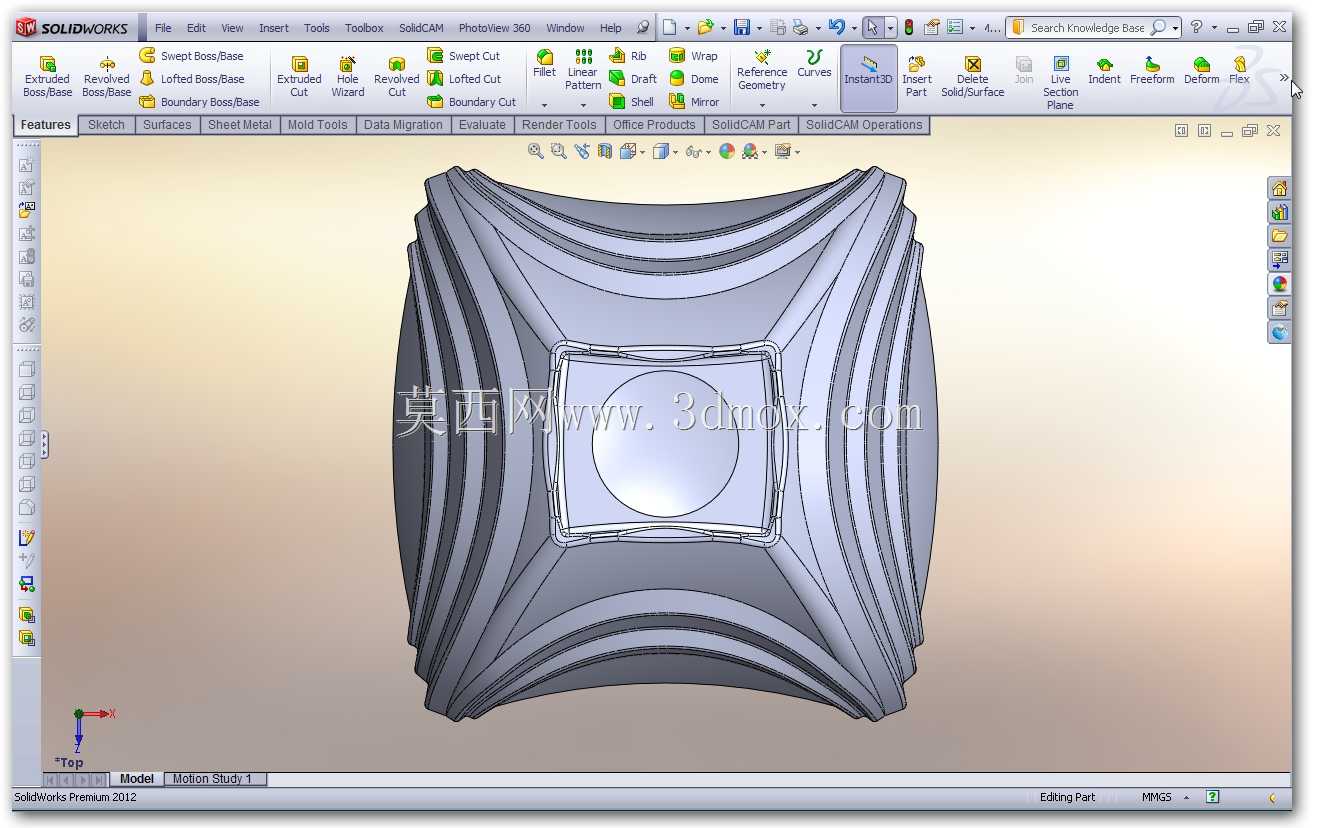The image size is (1319, 828).
Task: Select the Deform tool
Action: click(1201, 70)
